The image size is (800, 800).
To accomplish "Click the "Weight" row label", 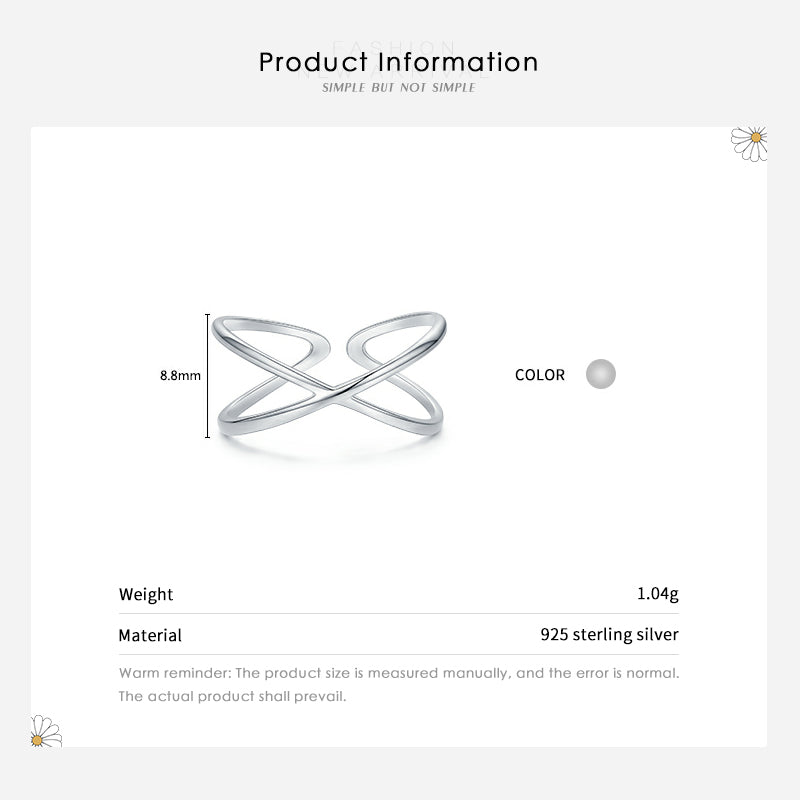I will pos(146,594).
